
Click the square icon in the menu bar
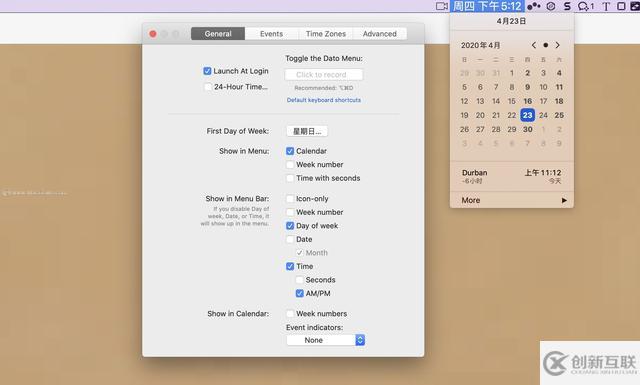621,6
